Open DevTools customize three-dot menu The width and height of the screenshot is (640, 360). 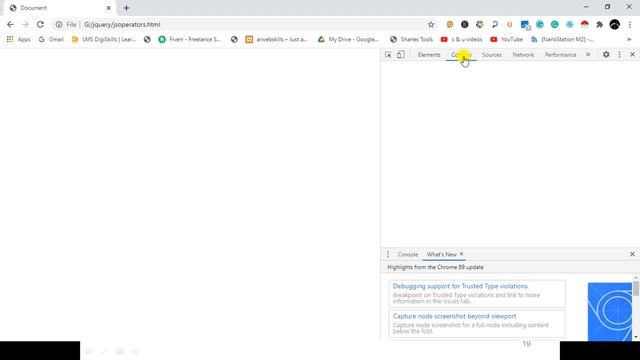click(x=620, y=54)
